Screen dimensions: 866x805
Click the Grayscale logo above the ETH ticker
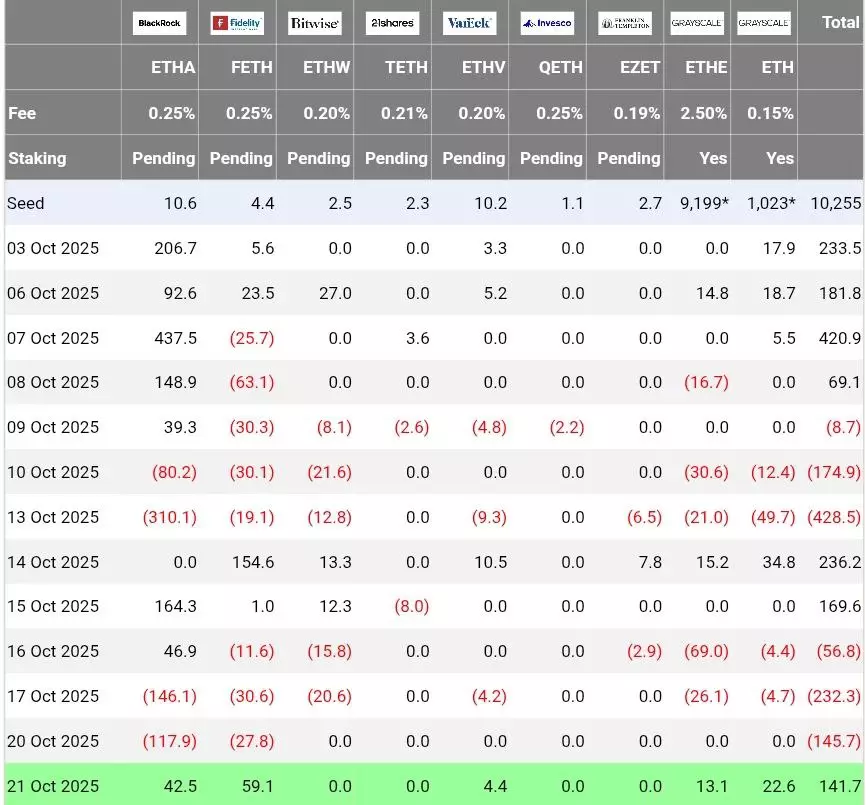point(764,23)
